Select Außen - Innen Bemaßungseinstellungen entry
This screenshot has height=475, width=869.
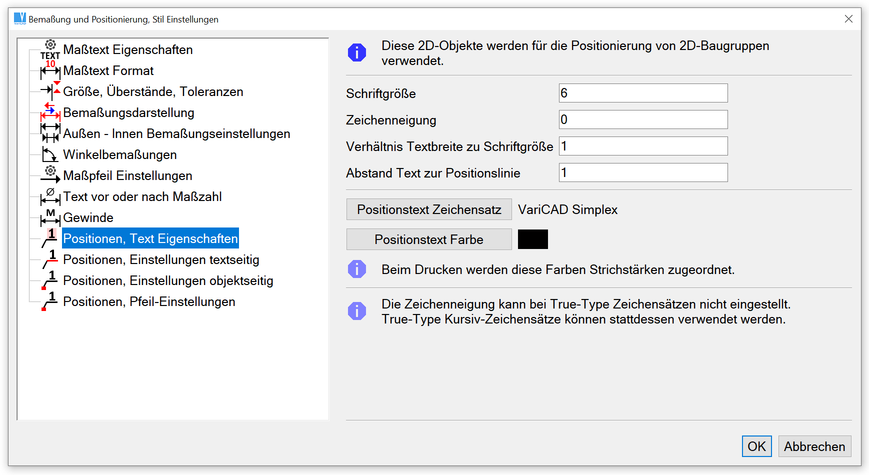tap(176, 134)
